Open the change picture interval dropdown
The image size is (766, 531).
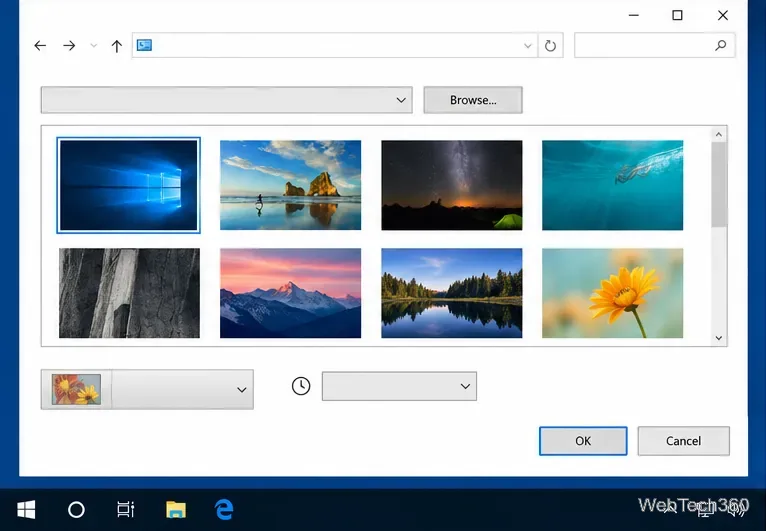pyautogui.click(x=399, y=386)
